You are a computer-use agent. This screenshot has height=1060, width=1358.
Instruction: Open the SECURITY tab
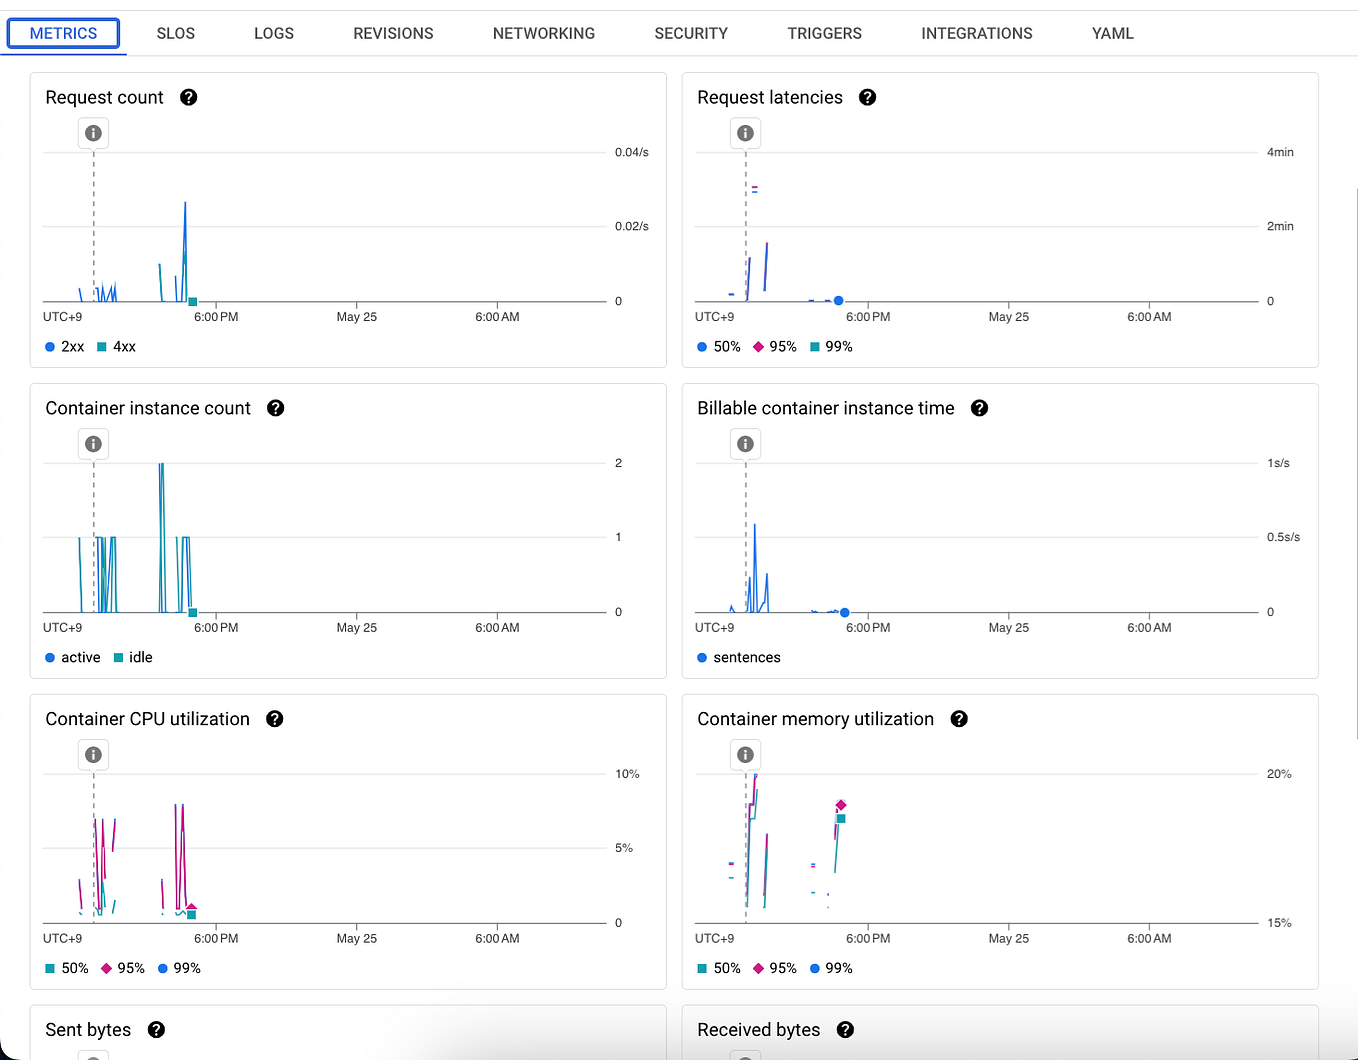690,33
